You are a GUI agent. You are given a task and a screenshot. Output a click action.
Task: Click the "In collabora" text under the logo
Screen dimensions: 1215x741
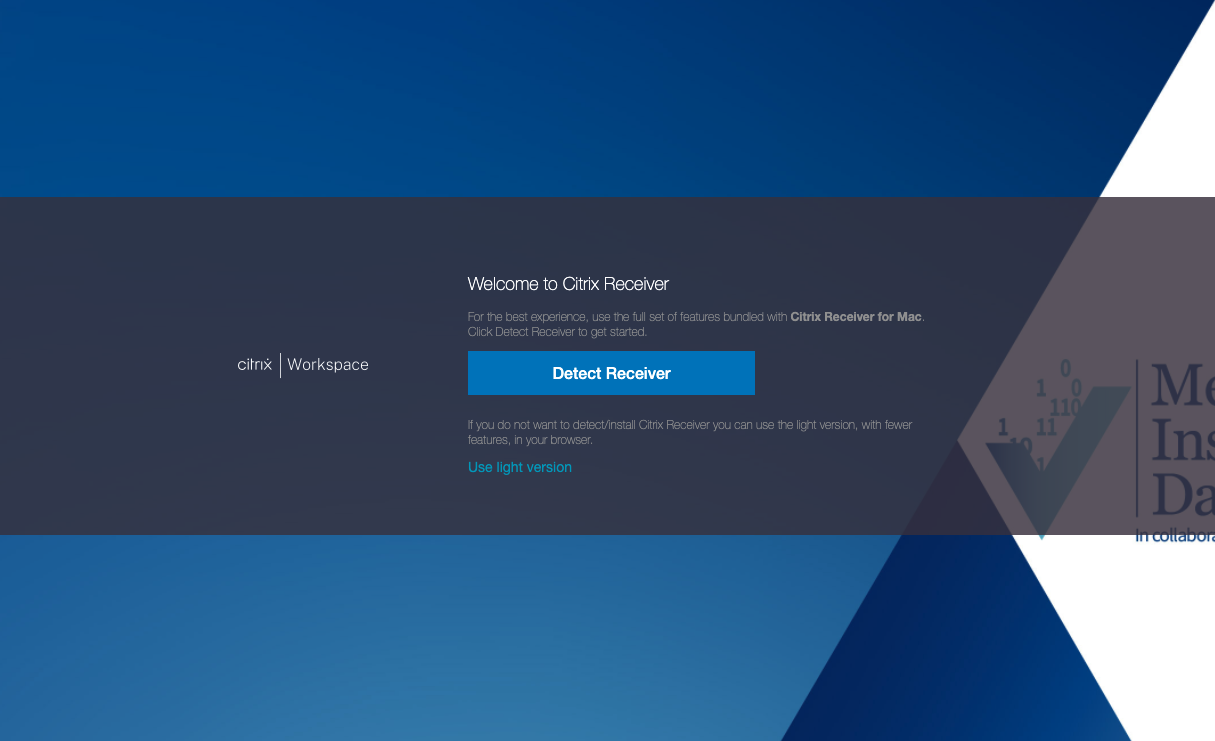[x=1174, y=536]
